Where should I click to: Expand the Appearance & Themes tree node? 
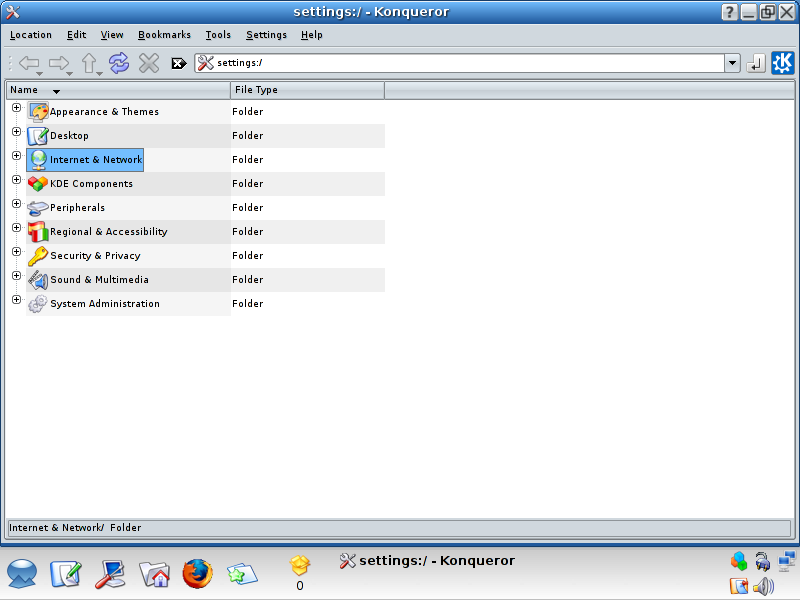pyautogui.click(x=16, y=108)
